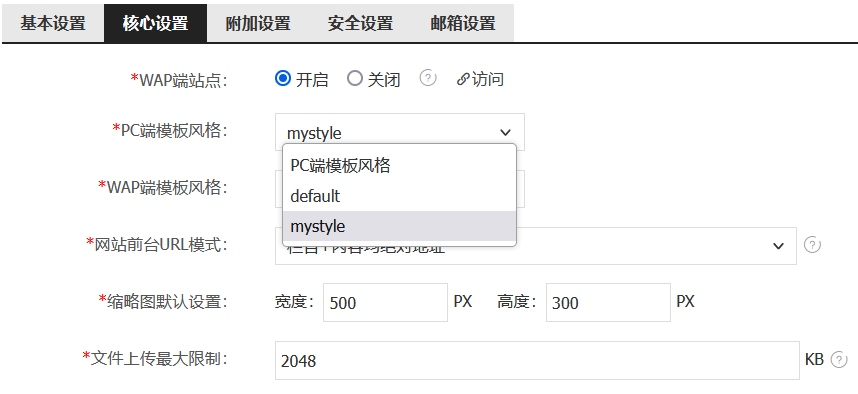The width and height of the screenshot is (858, 394).
Task: Click the WAP端模板风格 label
Action: [x=162, y=187]
